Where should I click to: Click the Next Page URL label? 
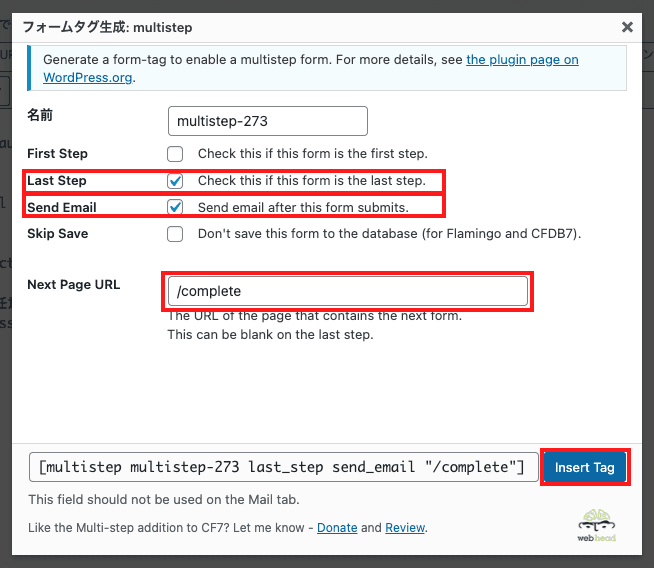(x=73, y=285)
